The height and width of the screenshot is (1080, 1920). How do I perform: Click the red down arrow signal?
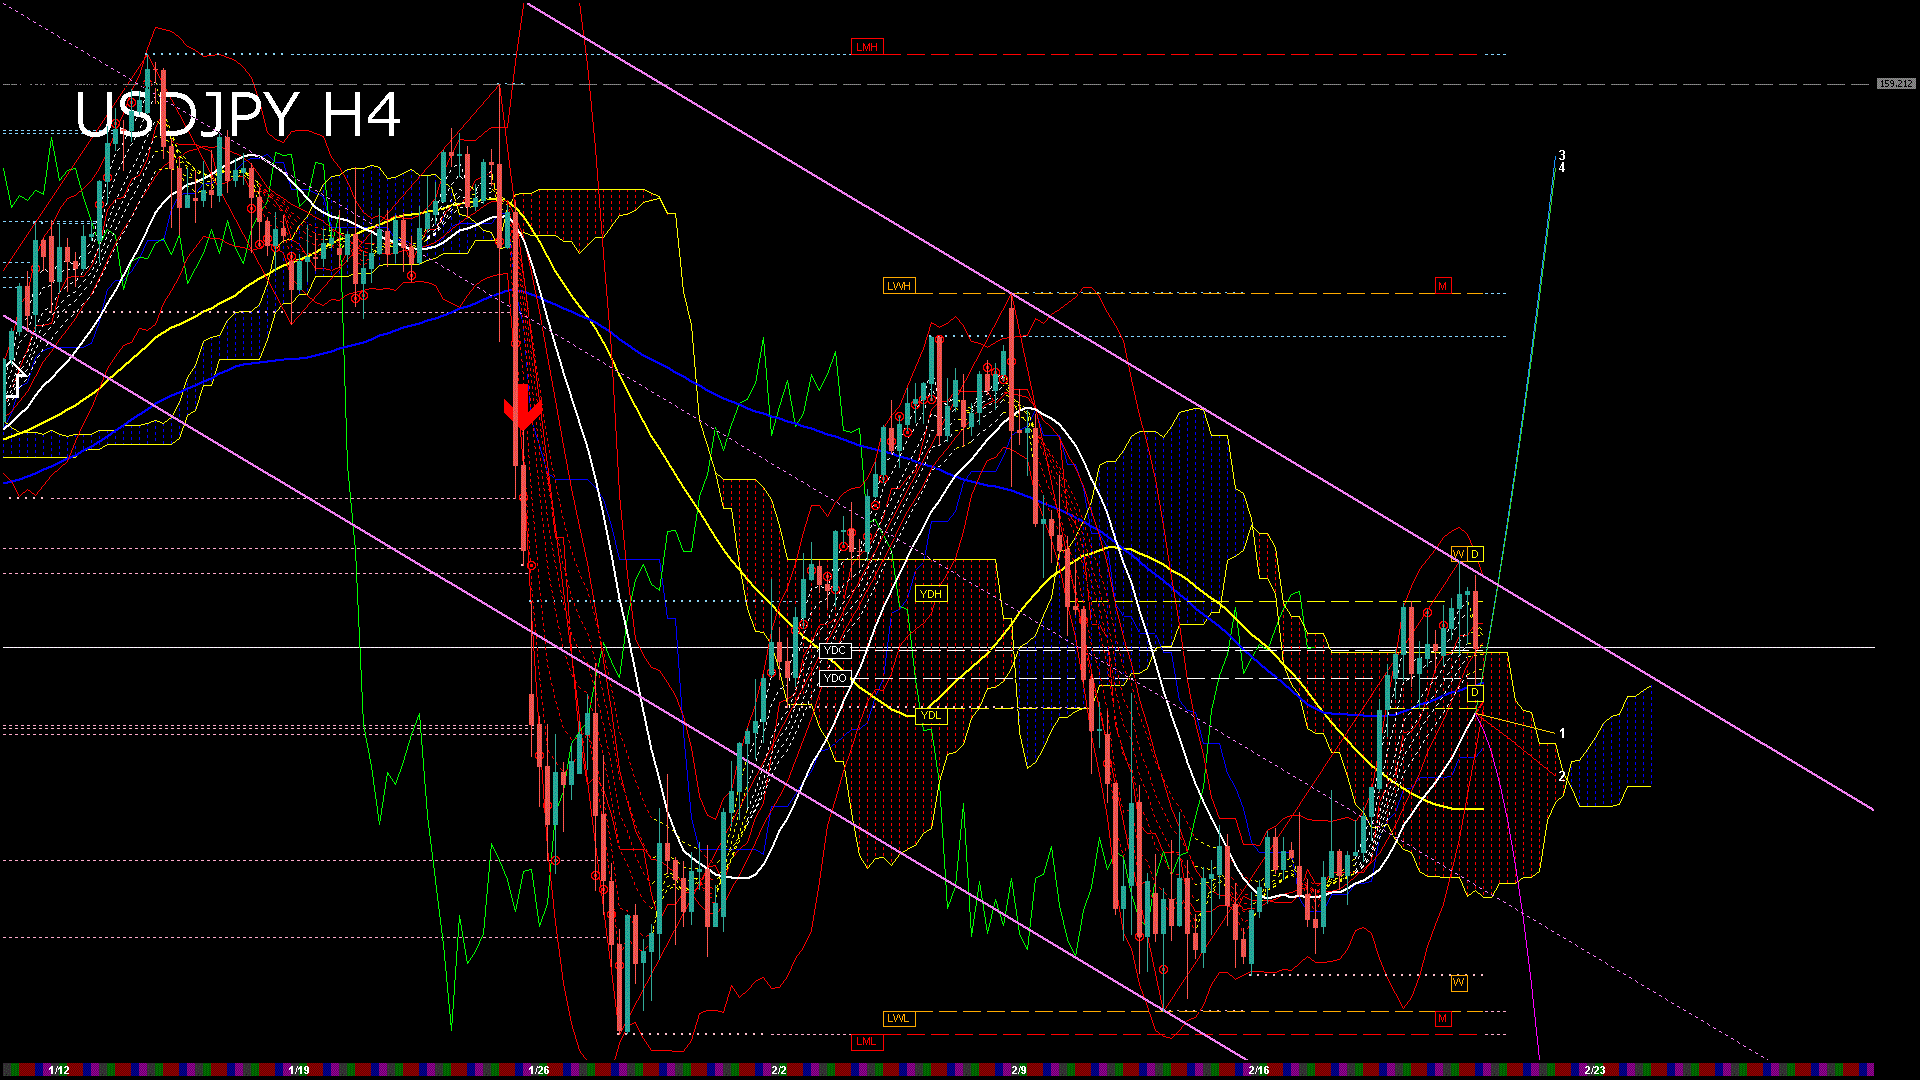click(x=521, y=408)
